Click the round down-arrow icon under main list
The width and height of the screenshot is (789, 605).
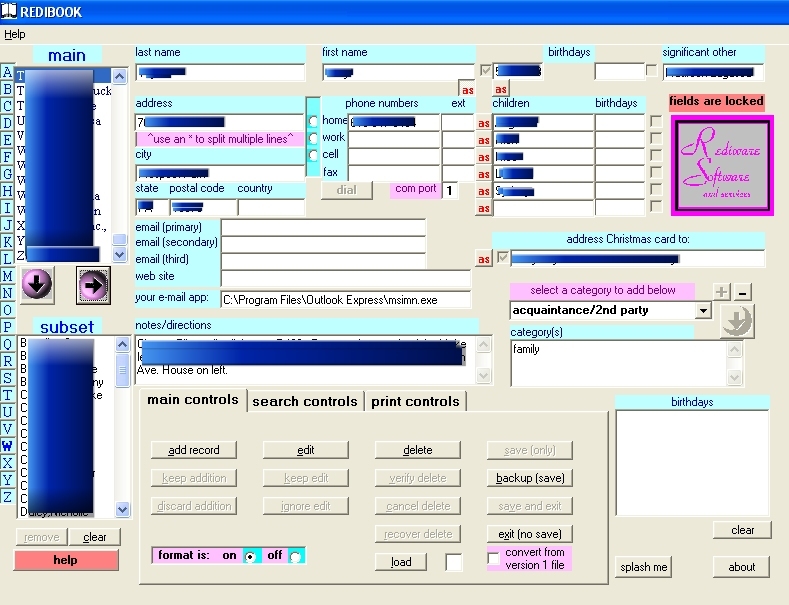click(x=37, y=285)
